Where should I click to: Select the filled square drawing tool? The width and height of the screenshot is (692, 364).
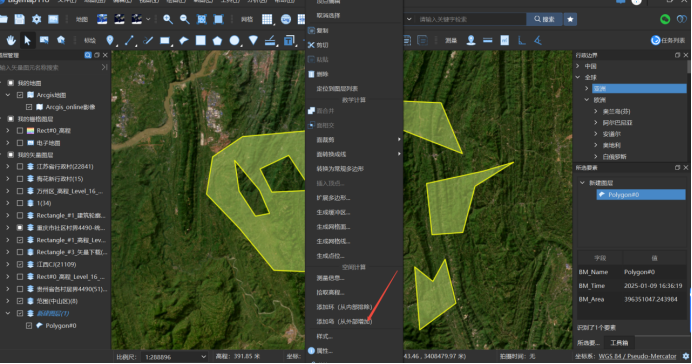pos(201,41)
